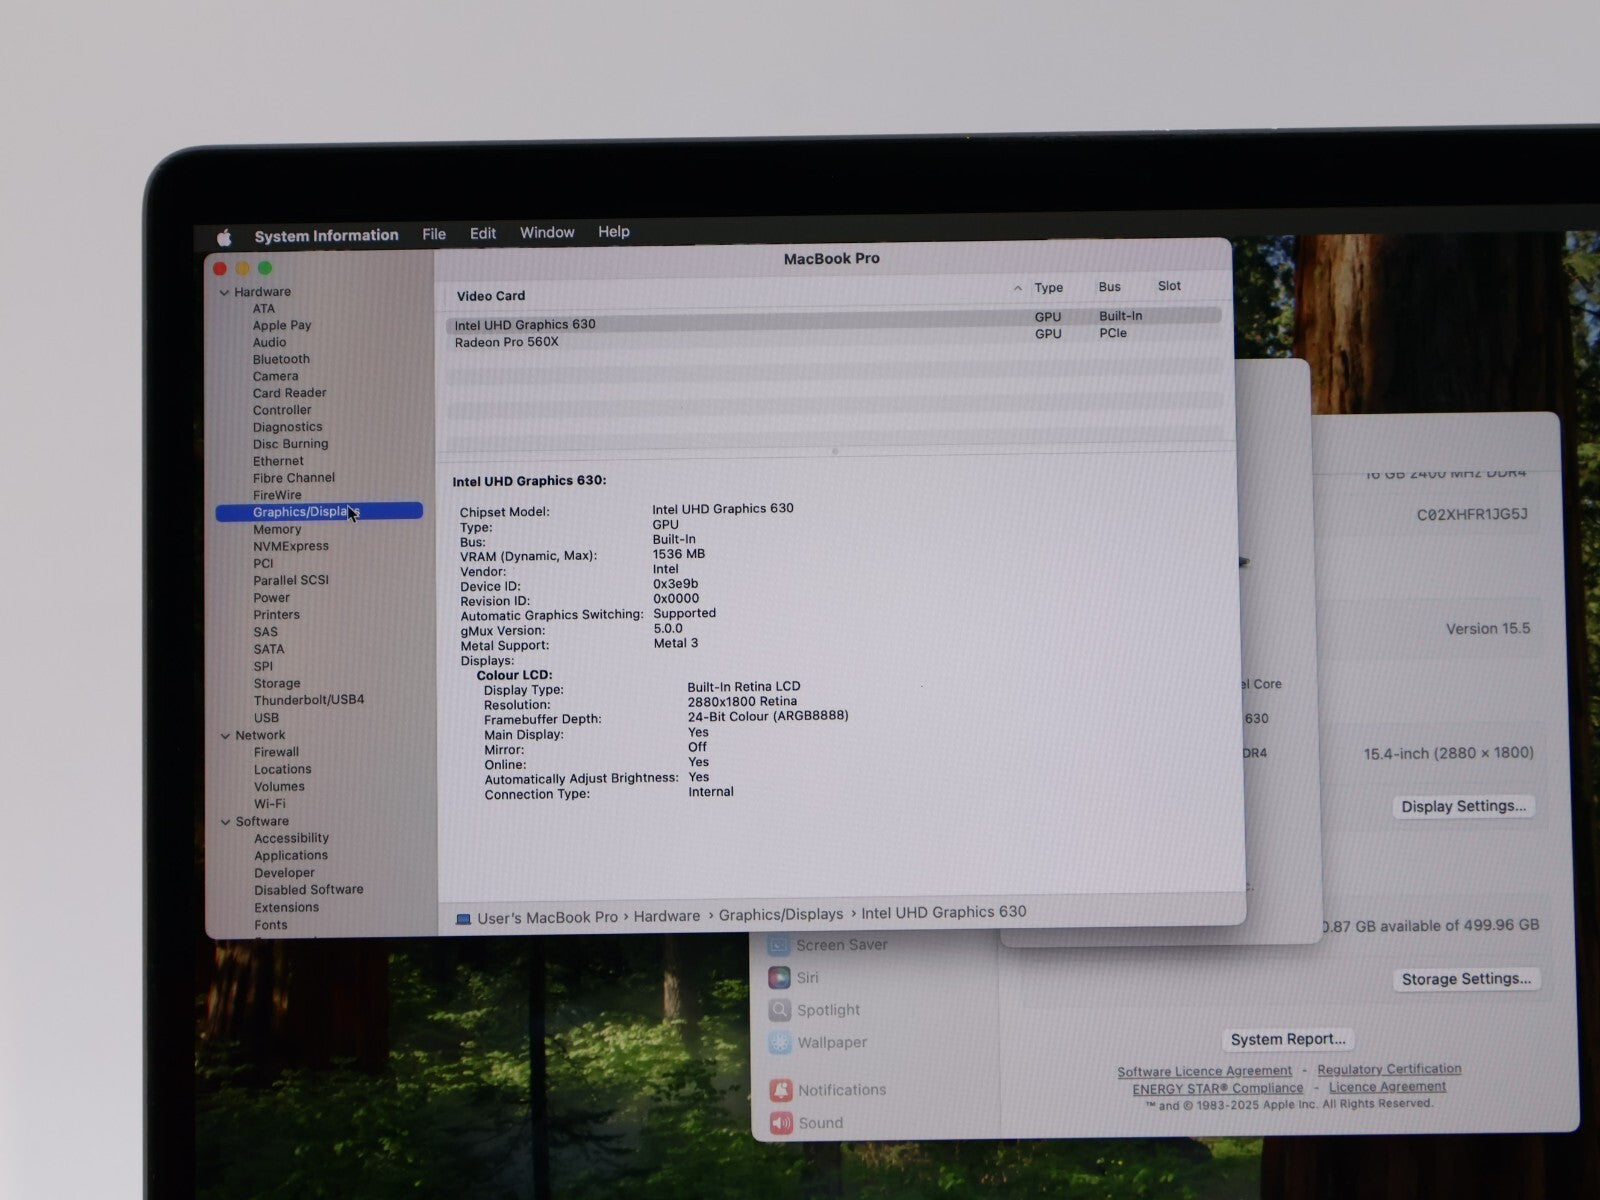Collapse the Hardware section in sidebar
The image size is (1600, 1200).
pos(225,292)
